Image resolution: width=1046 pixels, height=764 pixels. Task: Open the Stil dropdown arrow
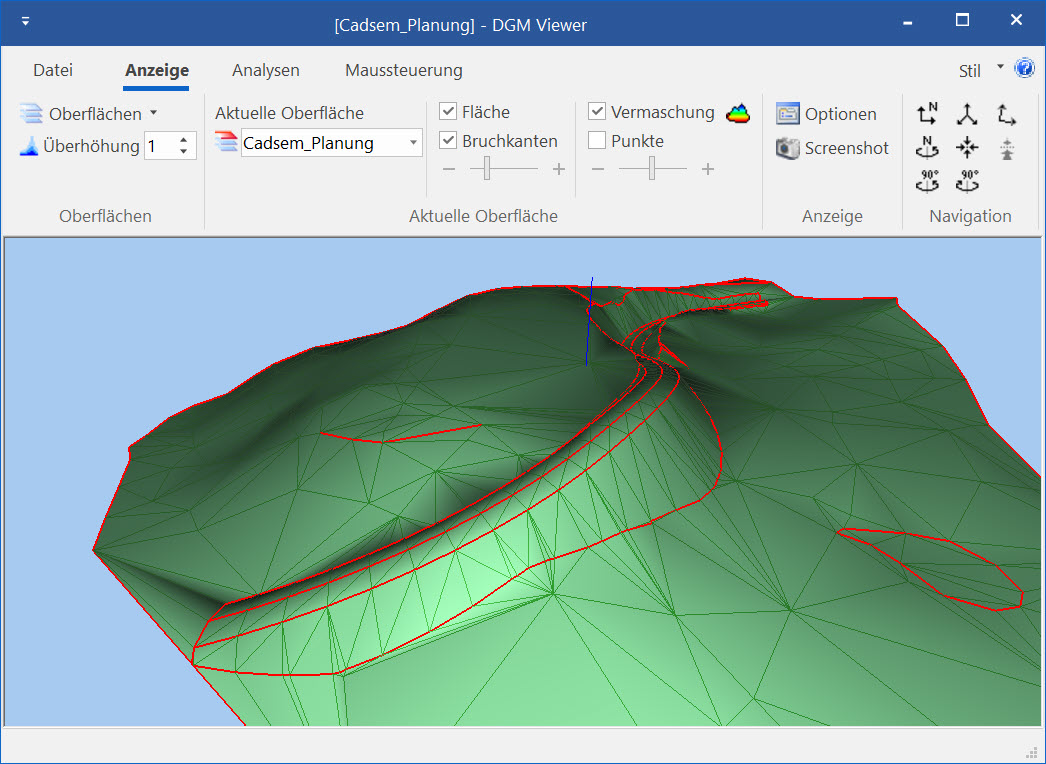(1001, 68)
